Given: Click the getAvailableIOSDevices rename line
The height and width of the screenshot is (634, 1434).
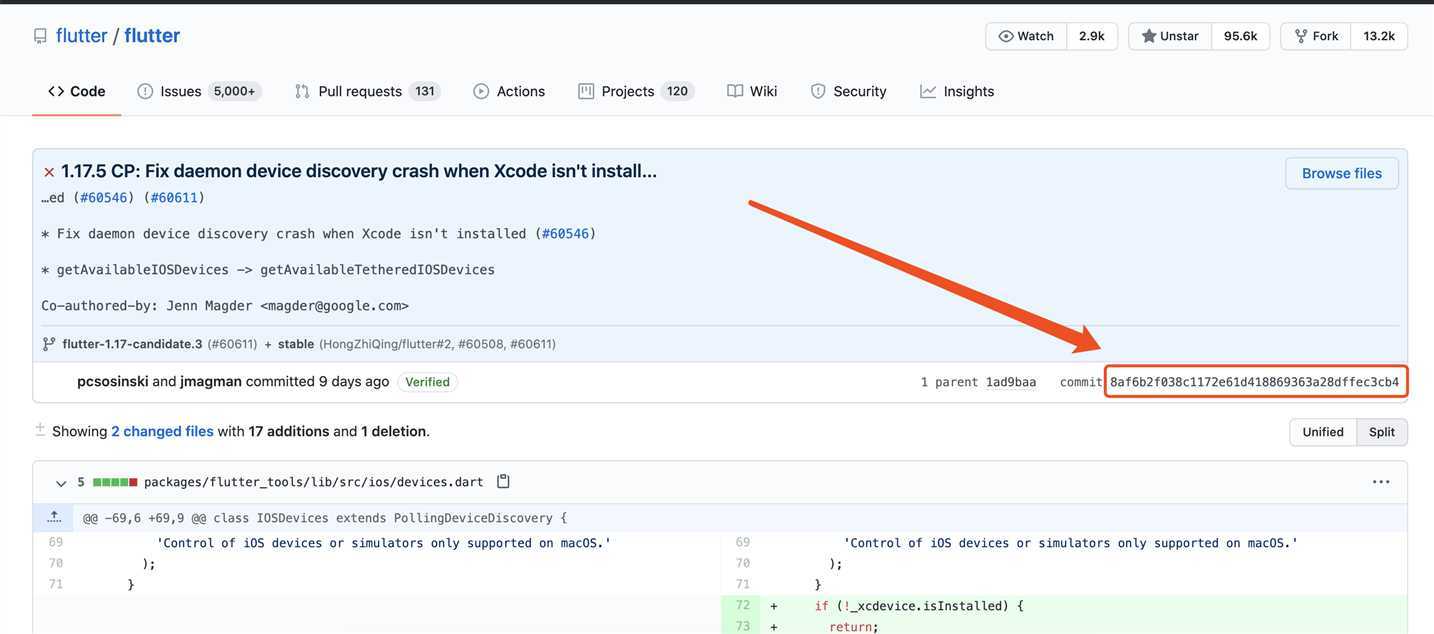Looking at the screenshot, I should pyautogui.click(x=268, y=270).
